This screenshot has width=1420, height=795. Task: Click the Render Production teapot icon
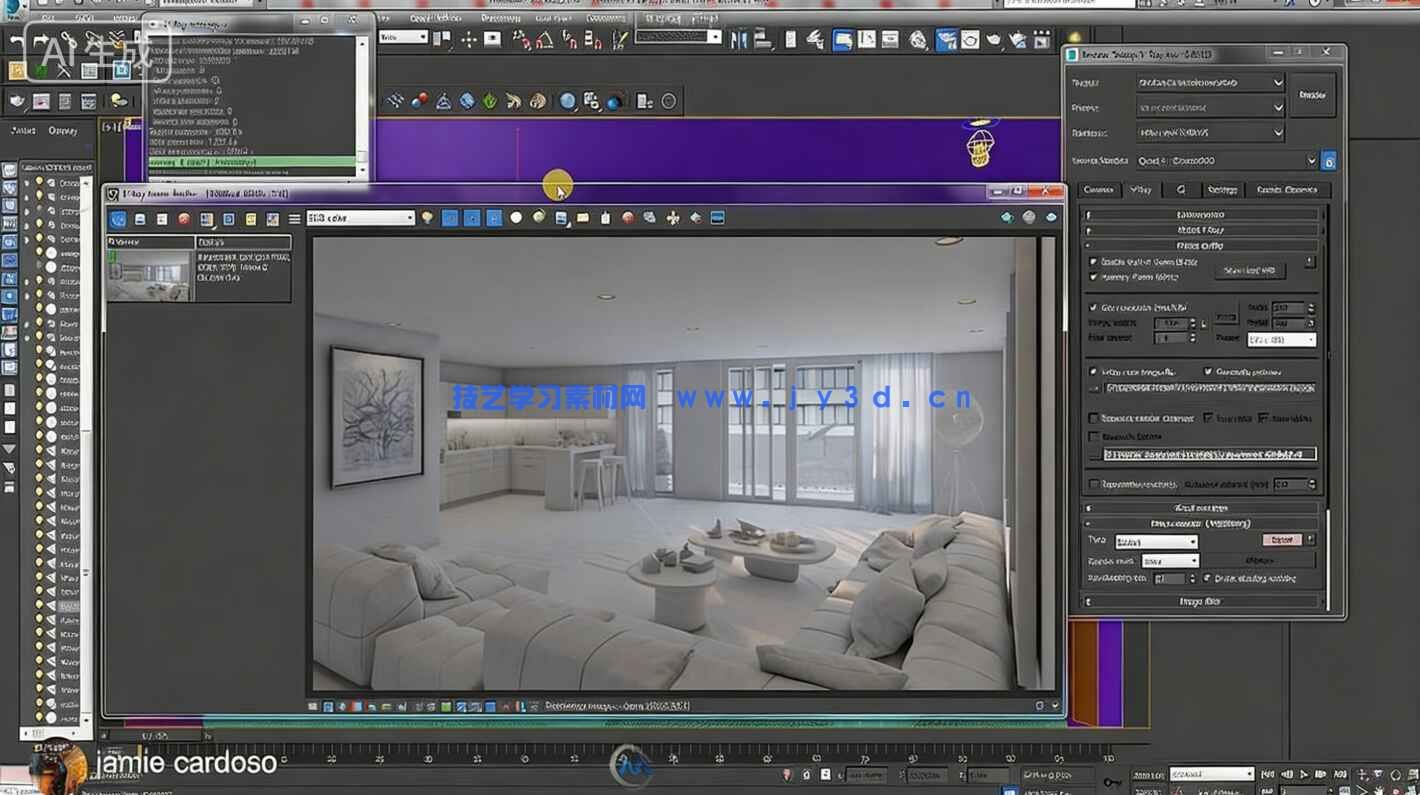1018,39
